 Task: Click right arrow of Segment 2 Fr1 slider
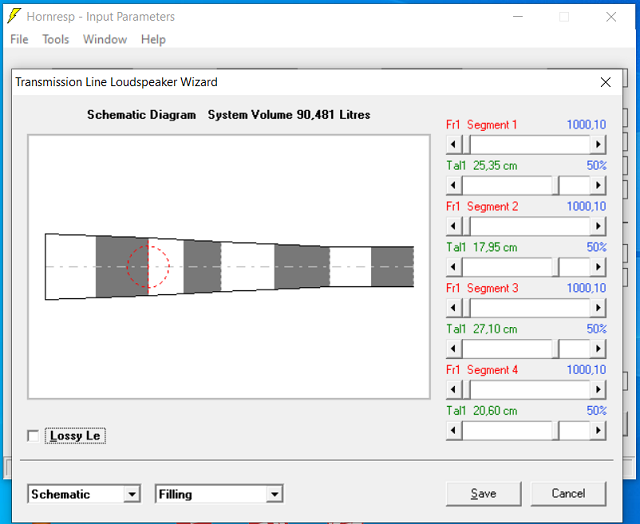point(598,226)
